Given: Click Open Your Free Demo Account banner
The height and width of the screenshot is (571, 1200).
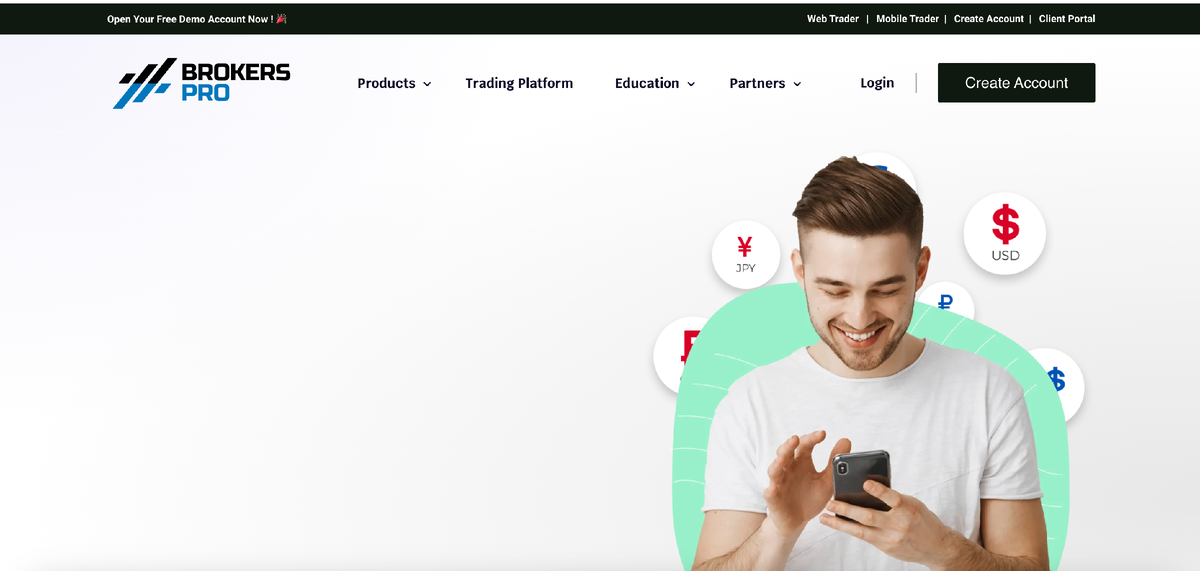Looking at the screenshot, I should click(189, 19).
